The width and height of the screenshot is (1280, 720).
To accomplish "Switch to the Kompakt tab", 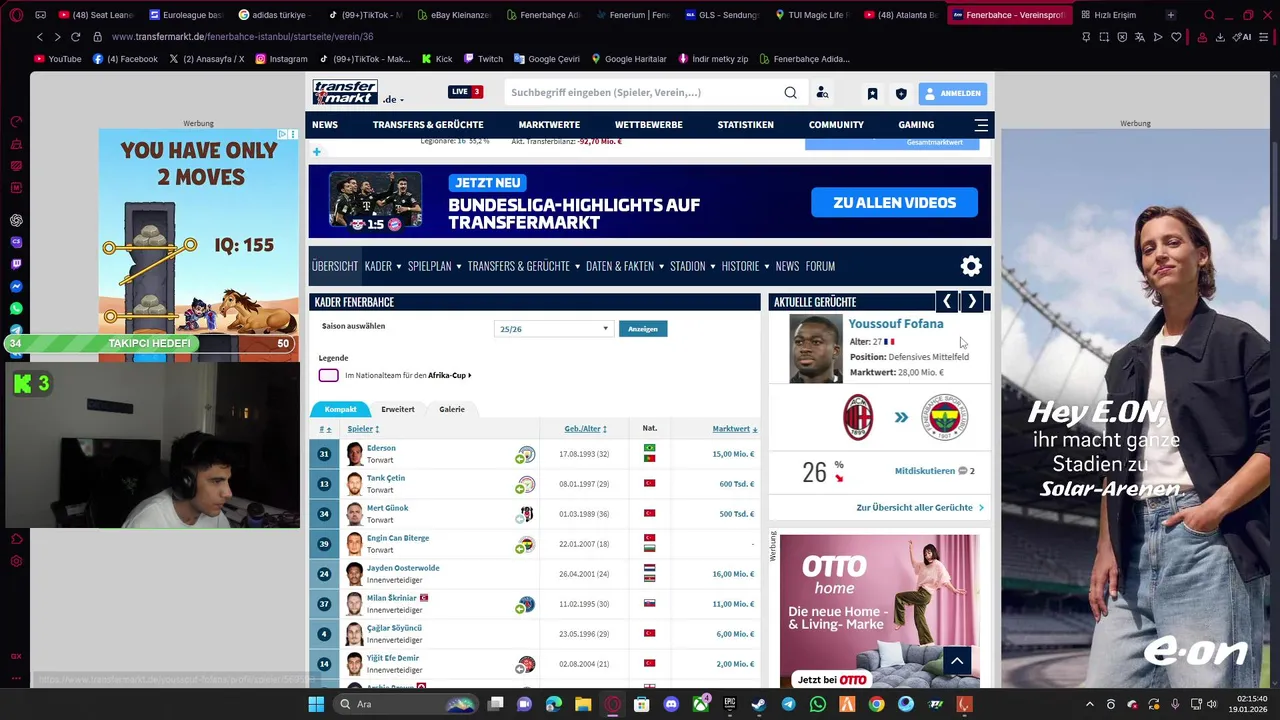I will (340, 409).
